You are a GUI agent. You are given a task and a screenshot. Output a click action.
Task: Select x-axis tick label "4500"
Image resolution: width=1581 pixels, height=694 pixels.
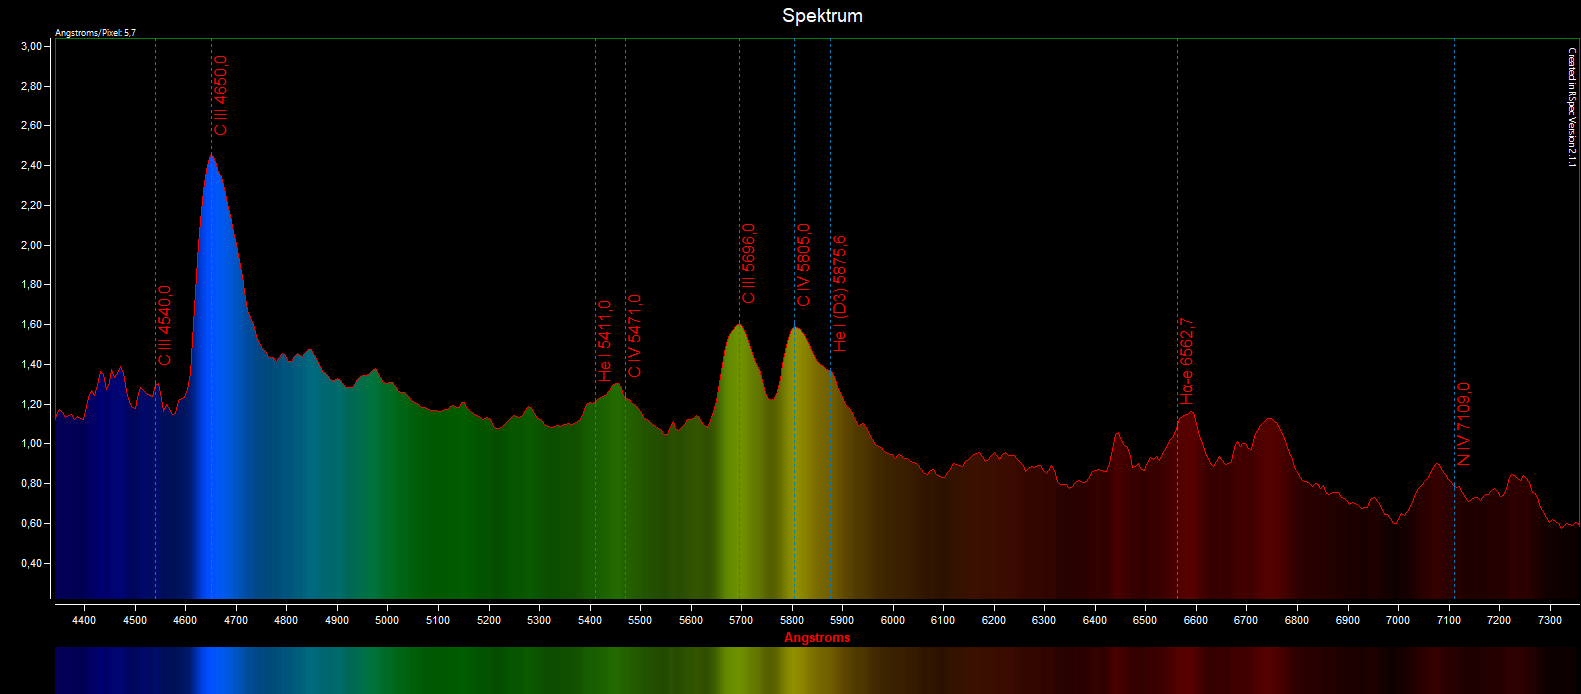135,620
